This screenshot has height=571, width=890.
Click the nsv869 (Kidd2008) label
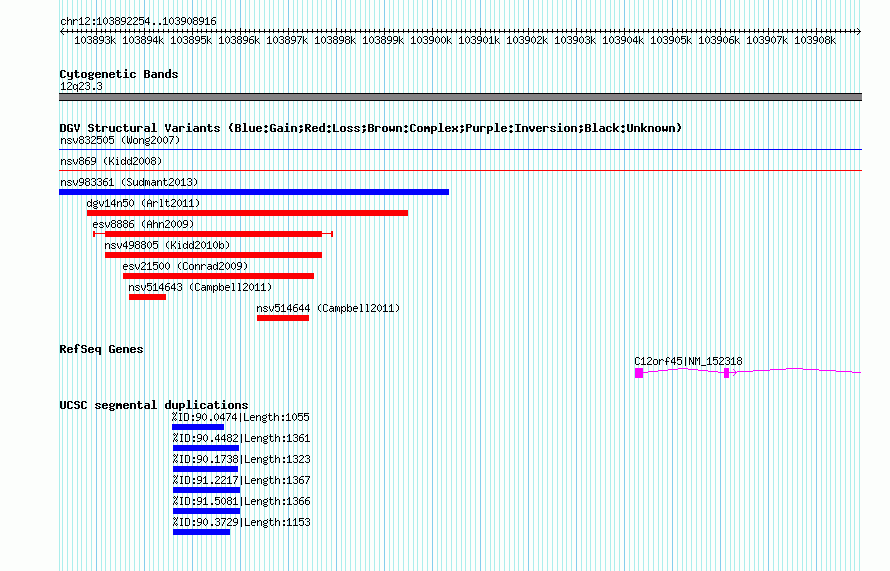pos(111,161)
